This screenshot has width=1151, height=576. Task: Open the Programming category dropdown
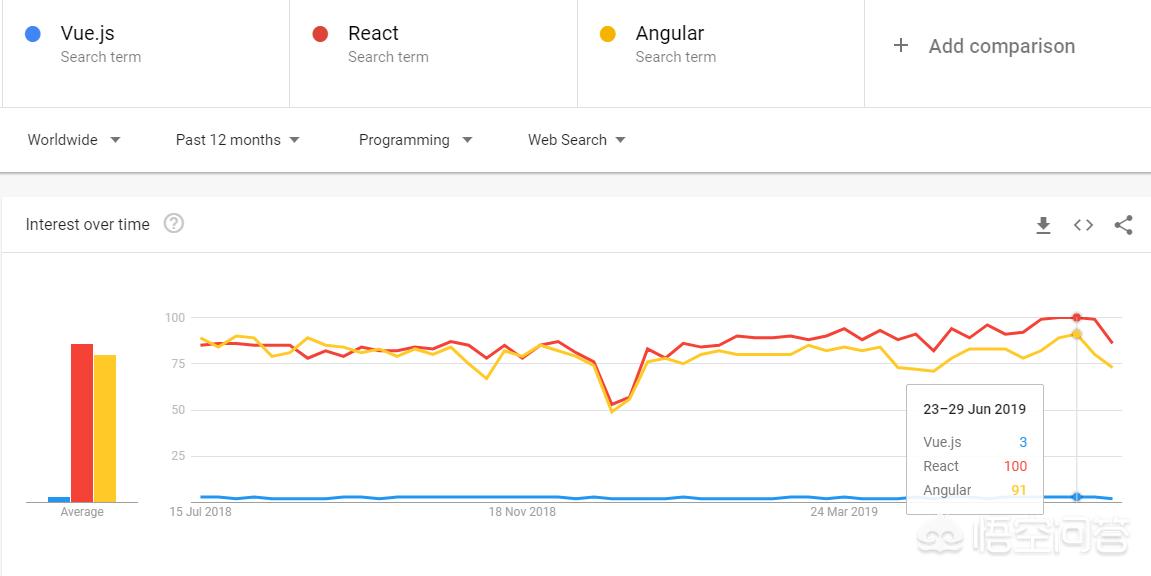[415, 139]
